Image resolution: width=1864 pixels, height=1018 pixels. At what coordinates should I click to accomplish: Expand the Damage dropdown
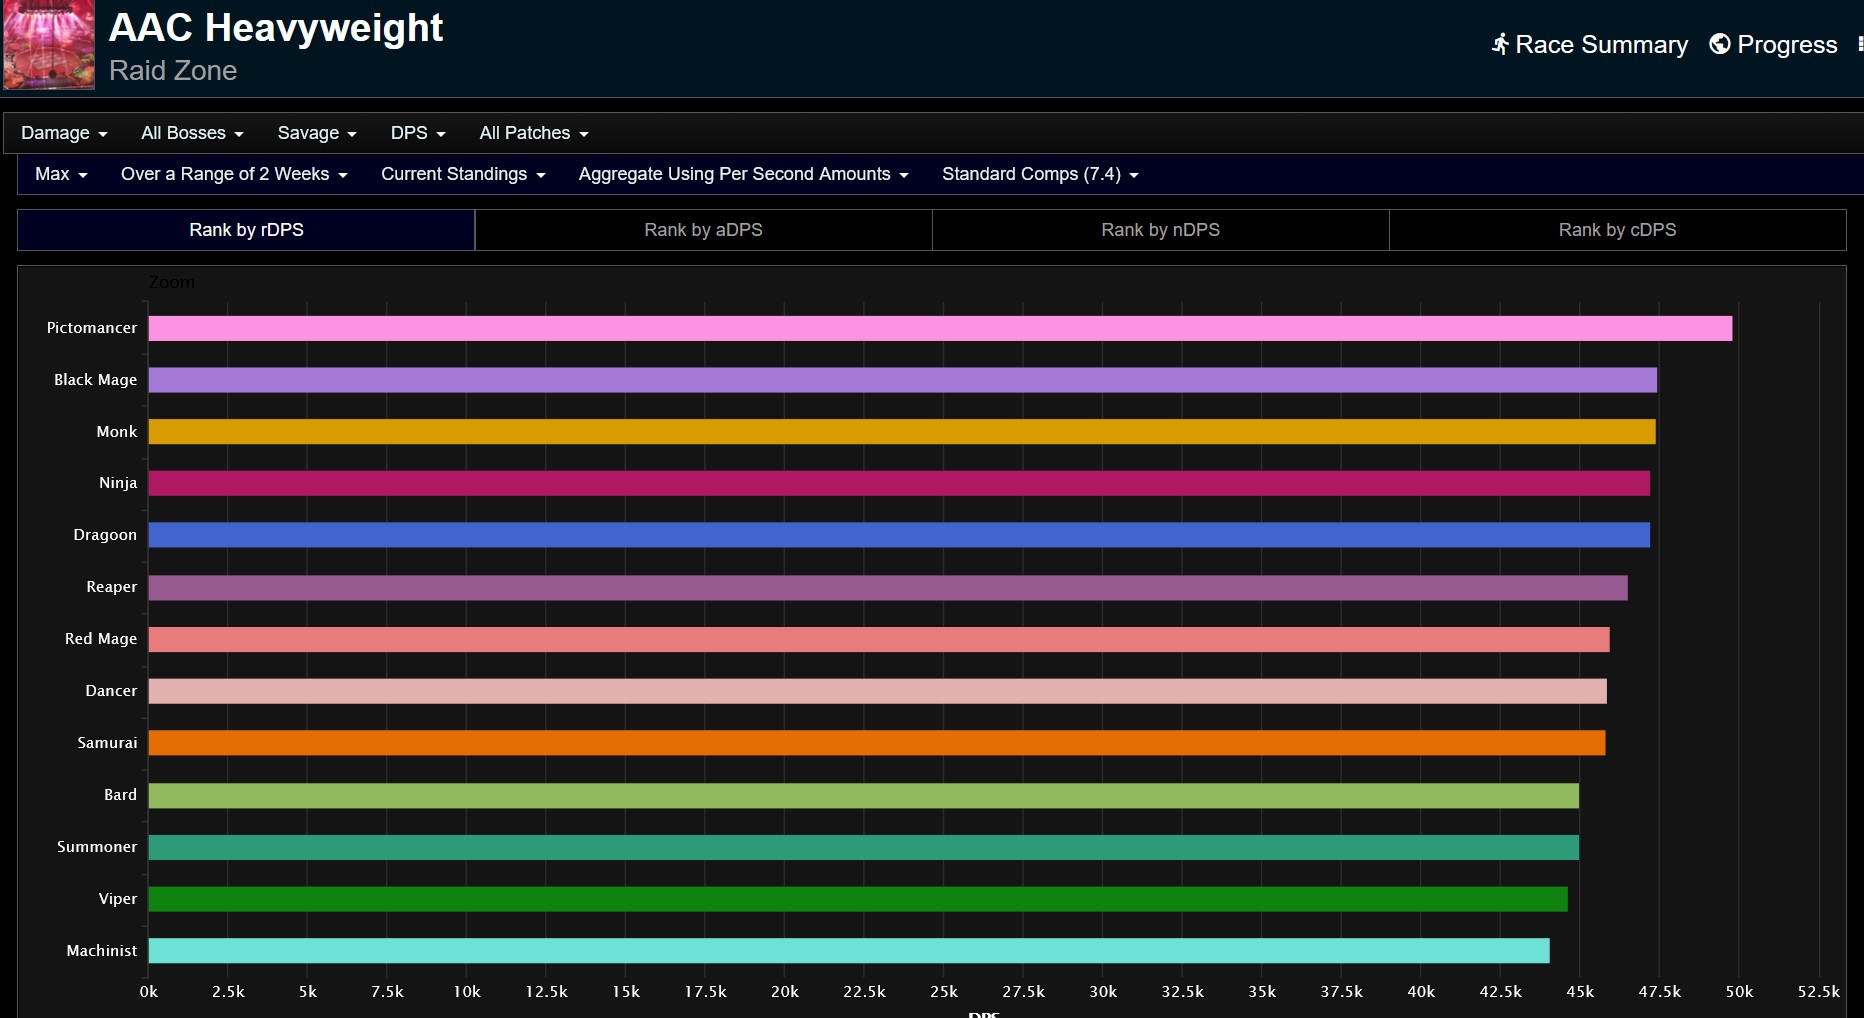click(64, 133)
